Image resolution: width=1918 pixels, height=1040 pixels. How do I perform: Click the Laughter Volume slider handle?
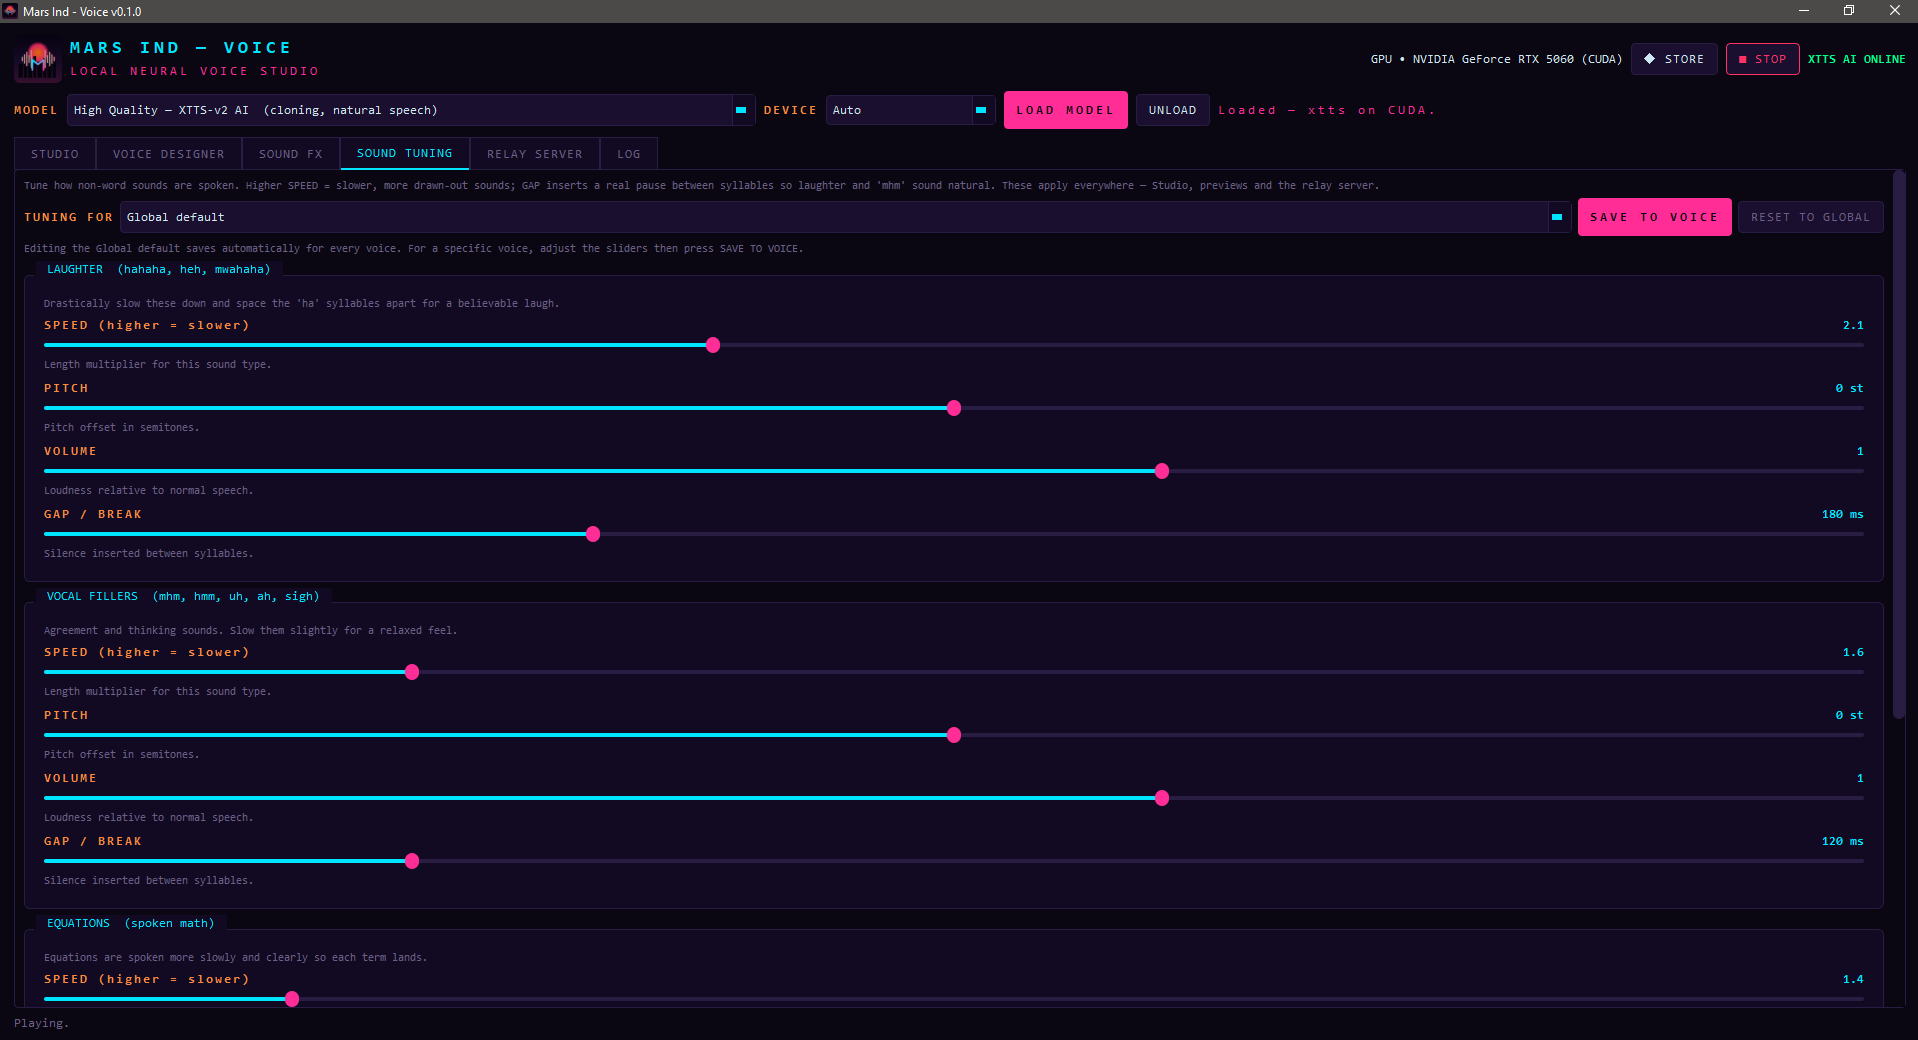coord(1162,471)
